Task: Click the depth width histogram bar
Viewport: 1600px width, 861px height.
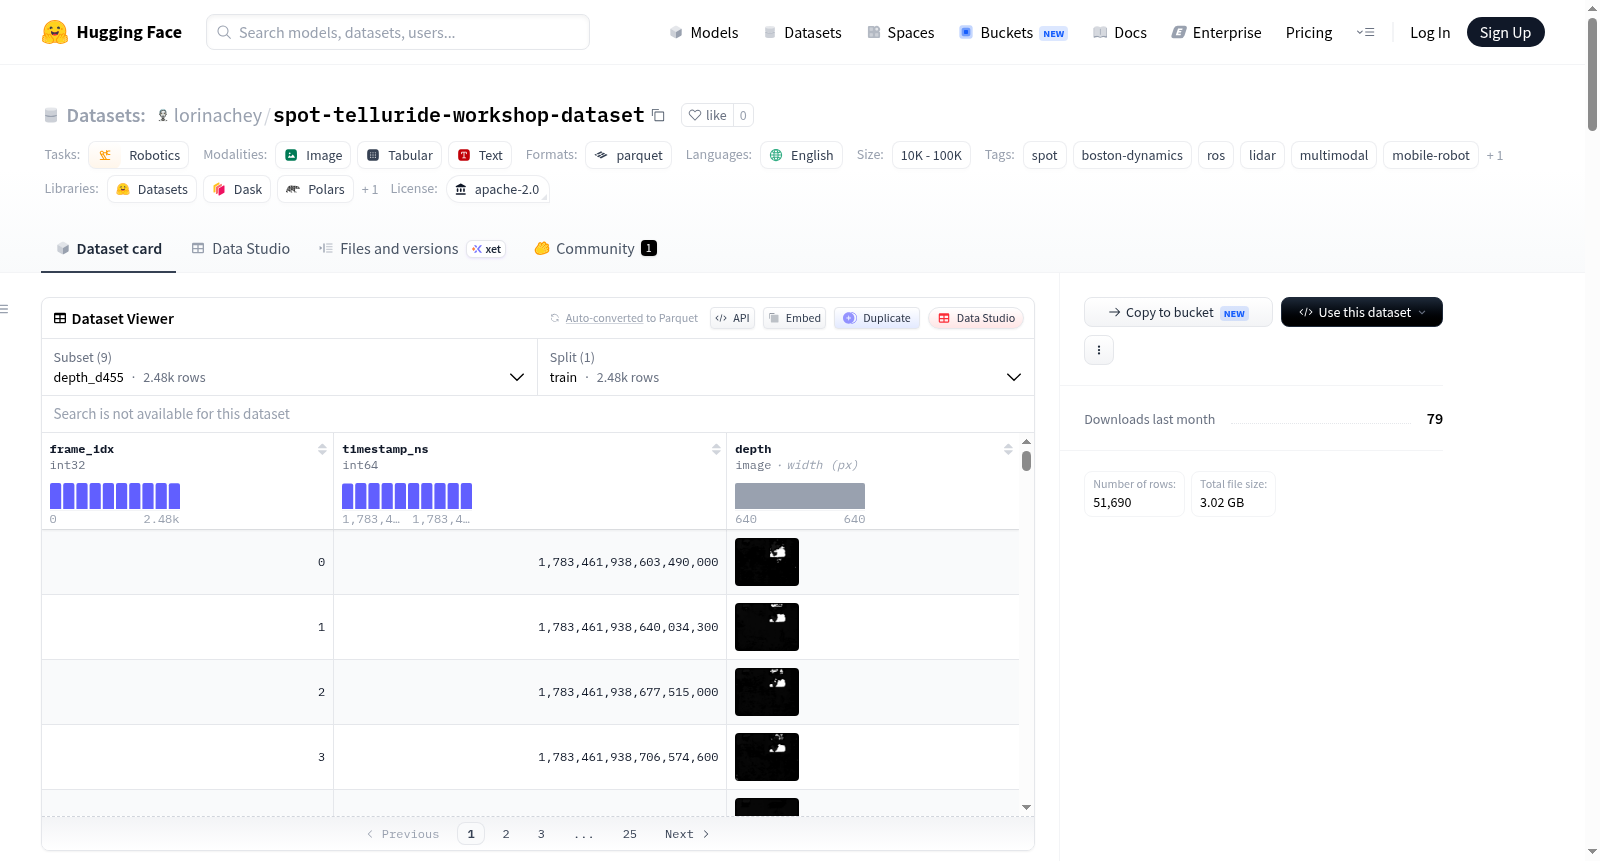Action: tap(800, 496)
